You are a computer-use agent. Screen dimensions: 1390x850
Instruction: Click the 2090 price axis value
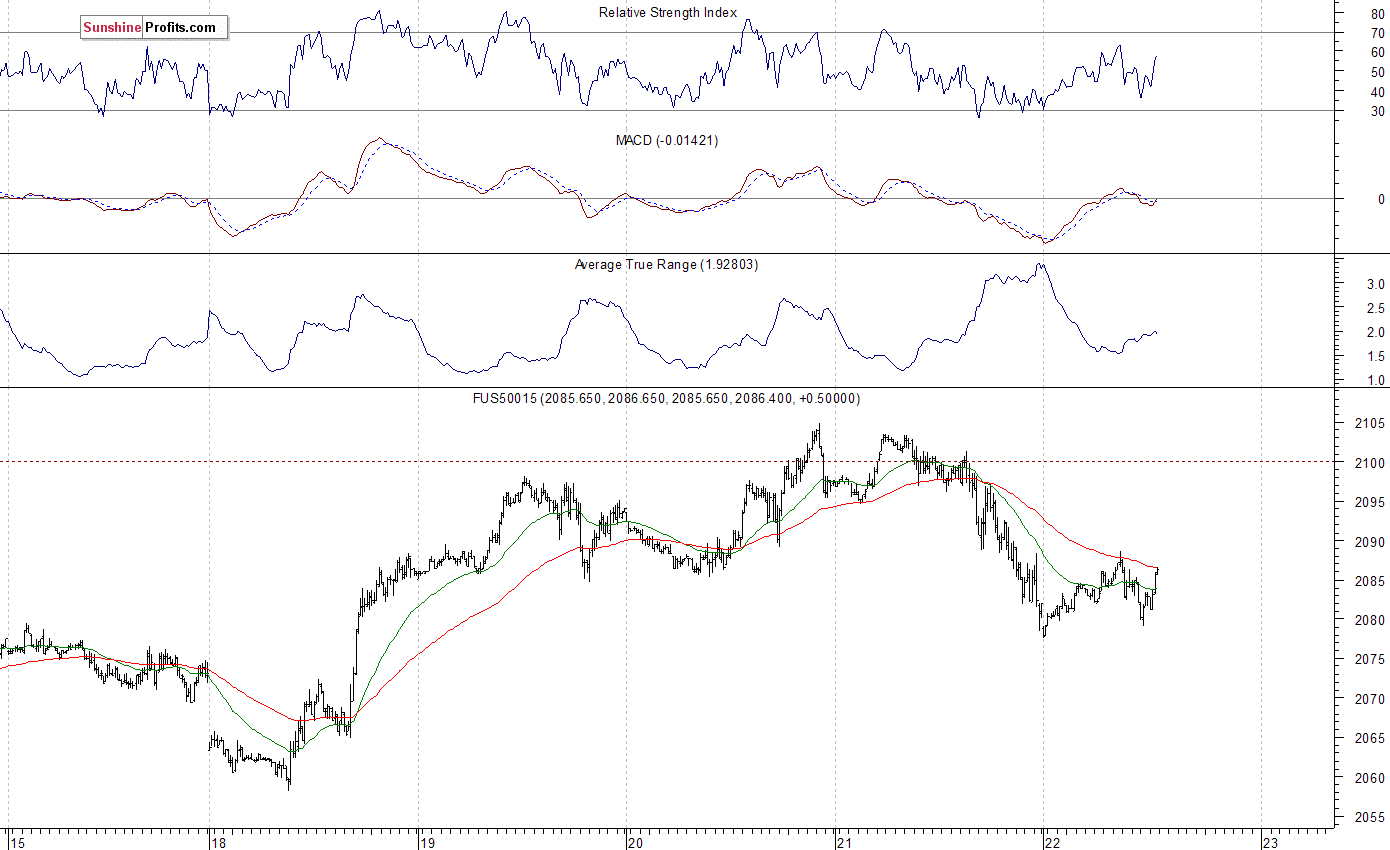(x=1369, y=543)
